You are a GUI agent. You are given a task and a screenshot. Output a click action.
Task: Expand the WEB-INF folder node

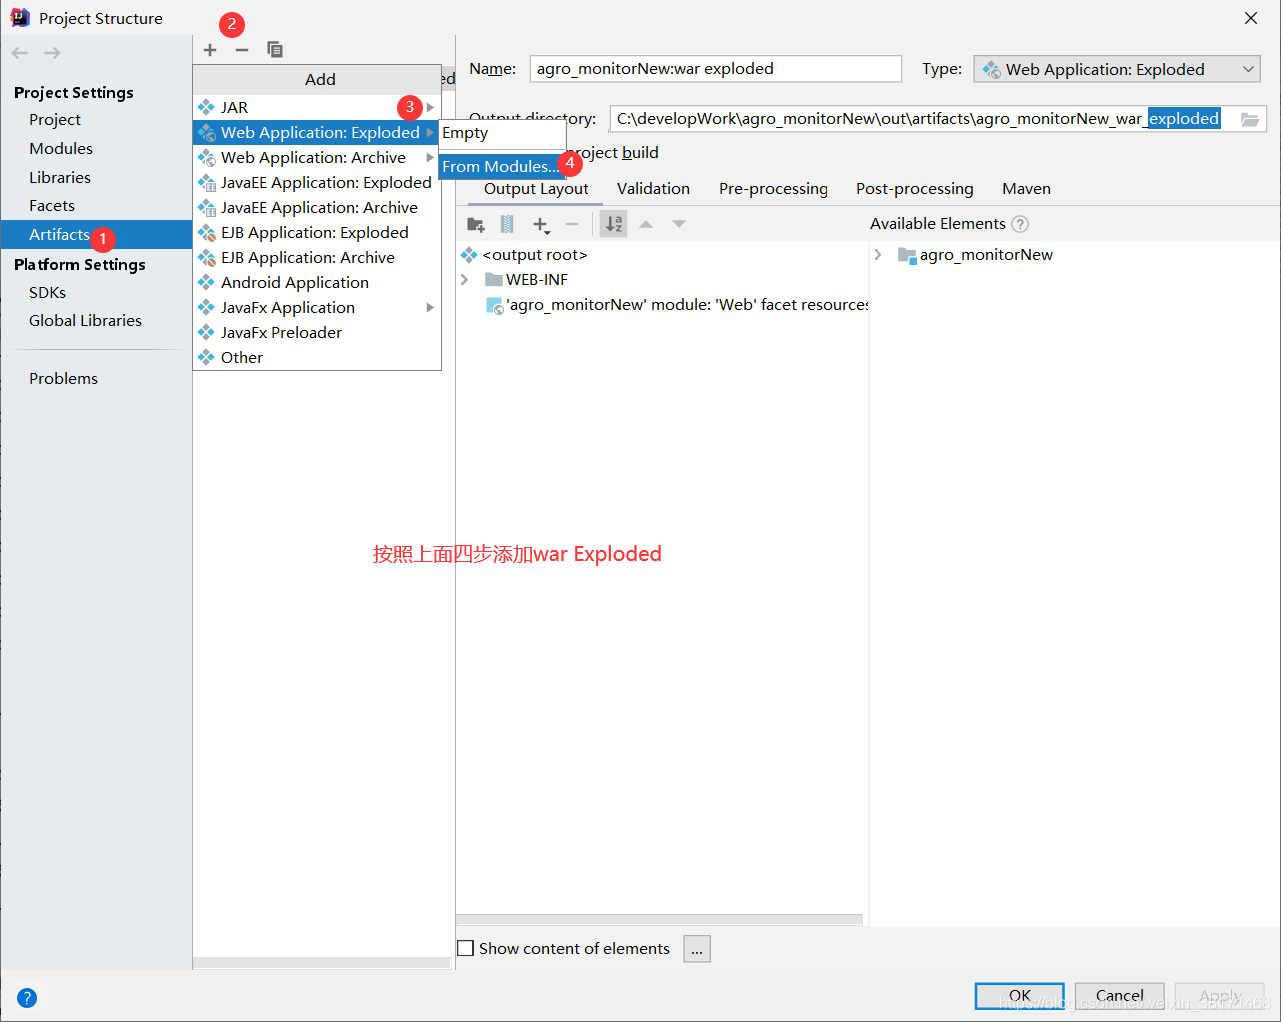point(465,280)
